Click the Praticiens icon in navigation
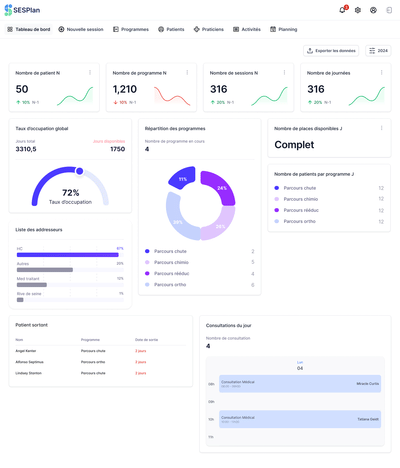 pos(197,29)
